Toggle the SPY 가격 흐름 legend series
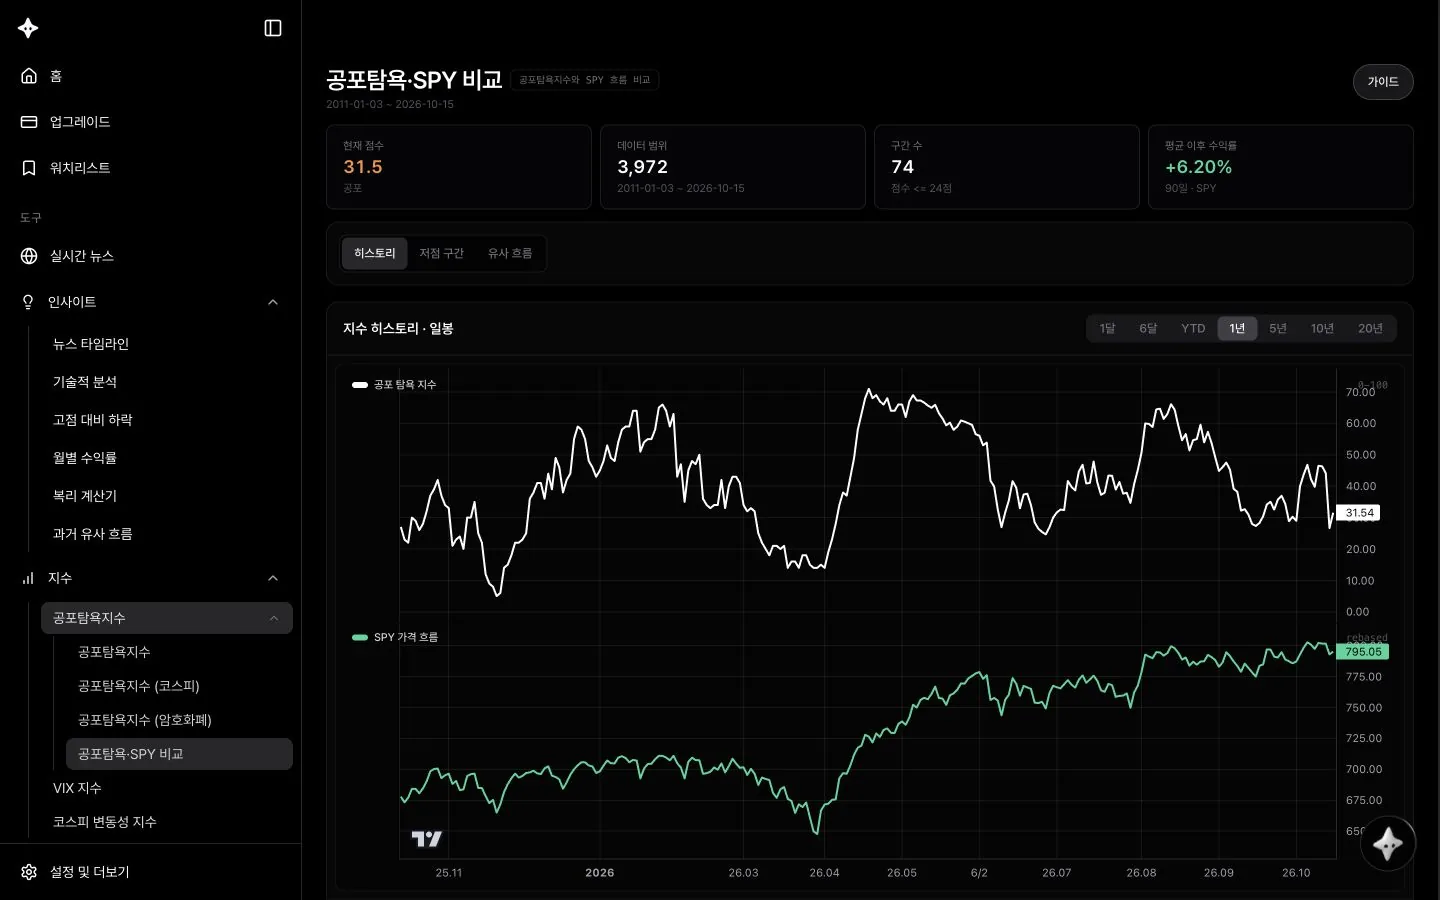 click(395, 637)
